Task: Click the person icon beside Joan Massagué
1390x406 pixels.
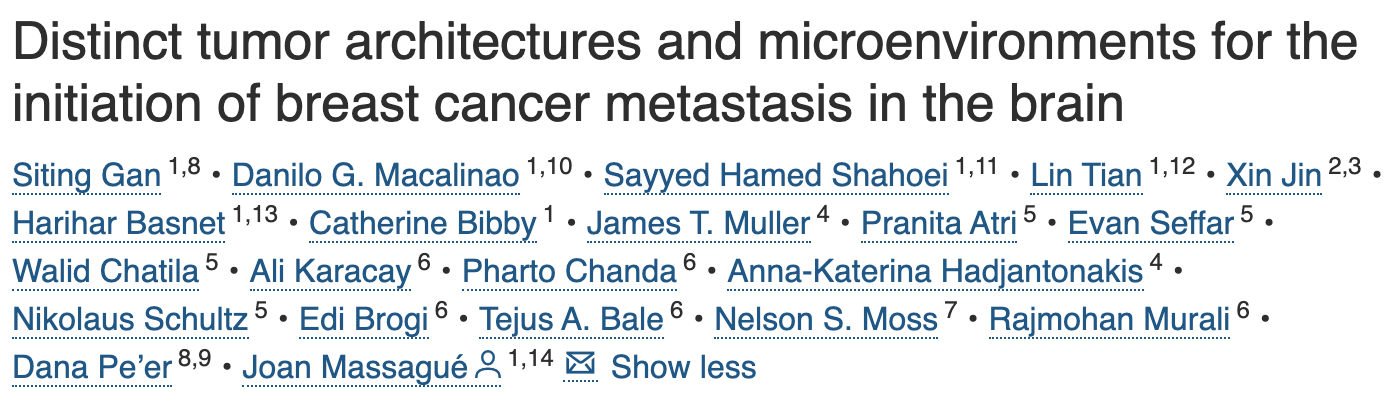Action: click(488, 366)
